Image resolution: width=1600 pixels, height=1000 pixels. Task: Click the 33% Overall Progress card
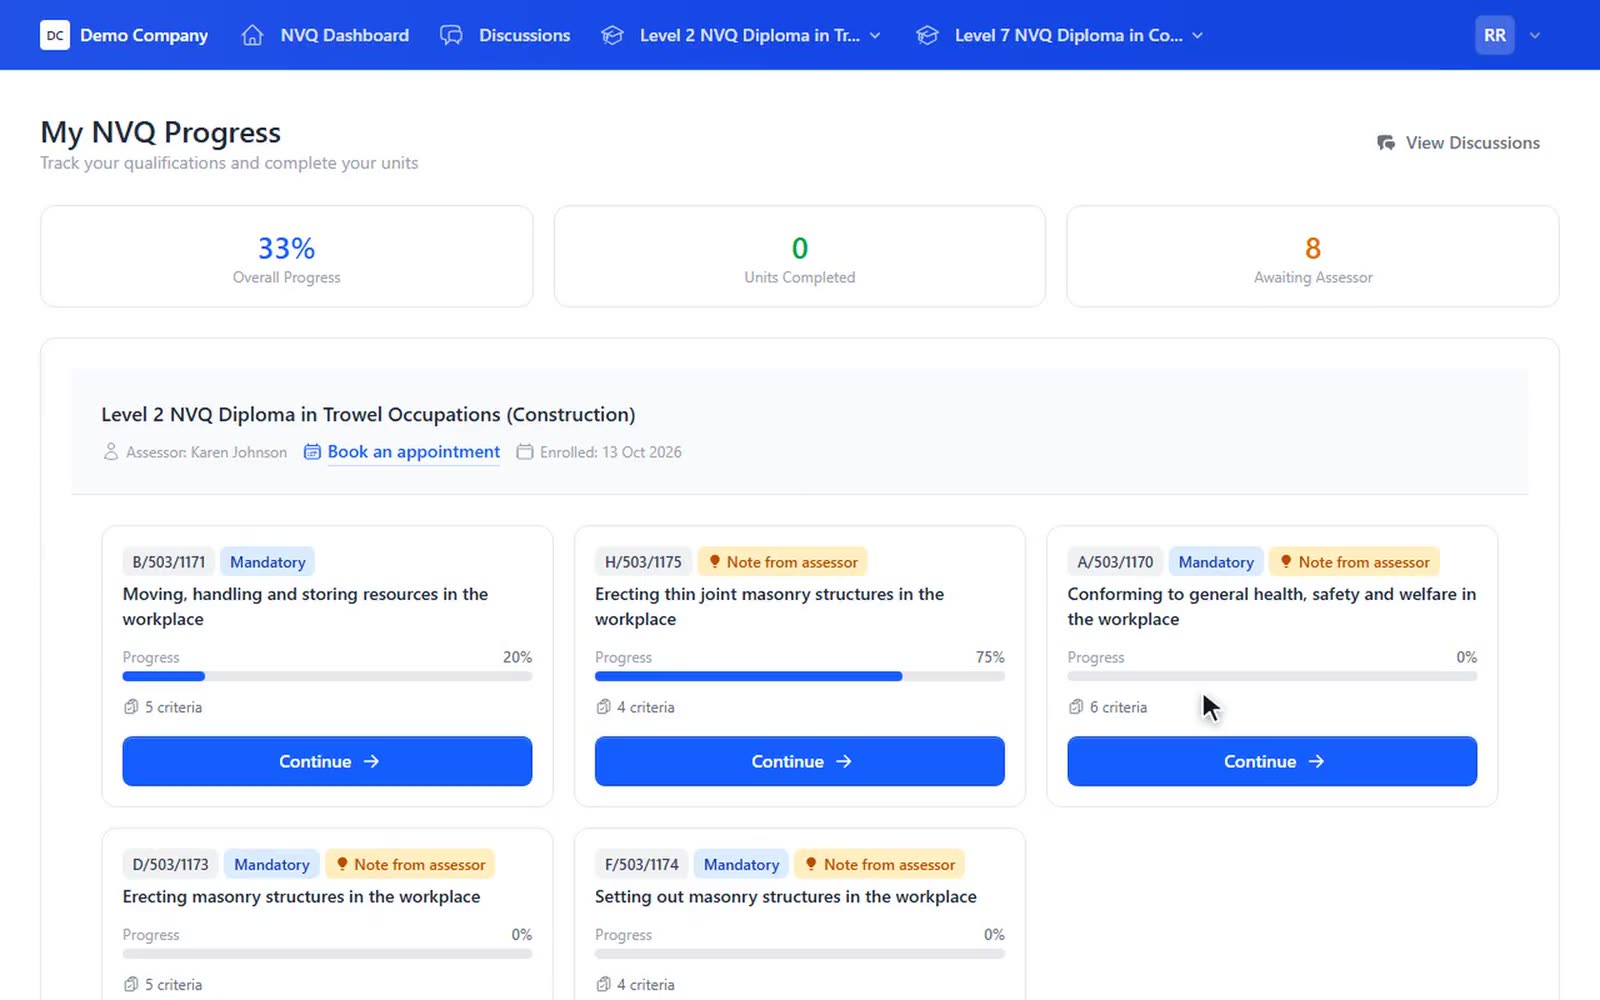(x=287, y=256)
